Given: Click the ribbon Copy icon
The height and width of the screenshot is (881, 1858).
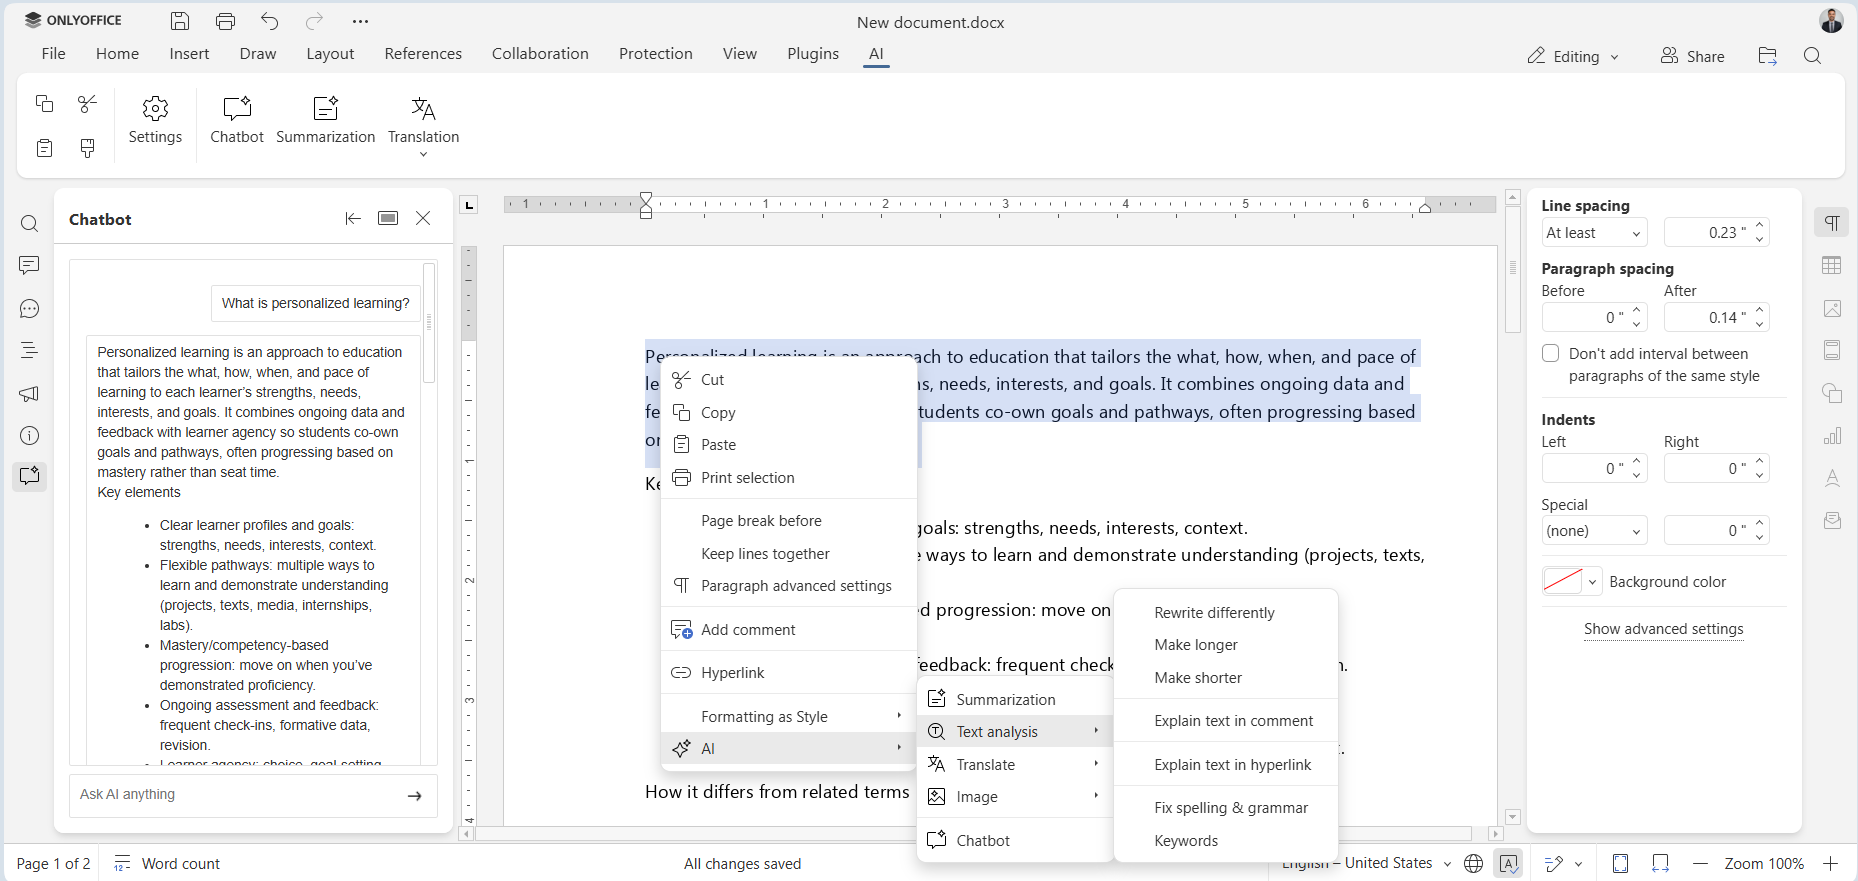Looking at the screenshot, I should point(44,103).
